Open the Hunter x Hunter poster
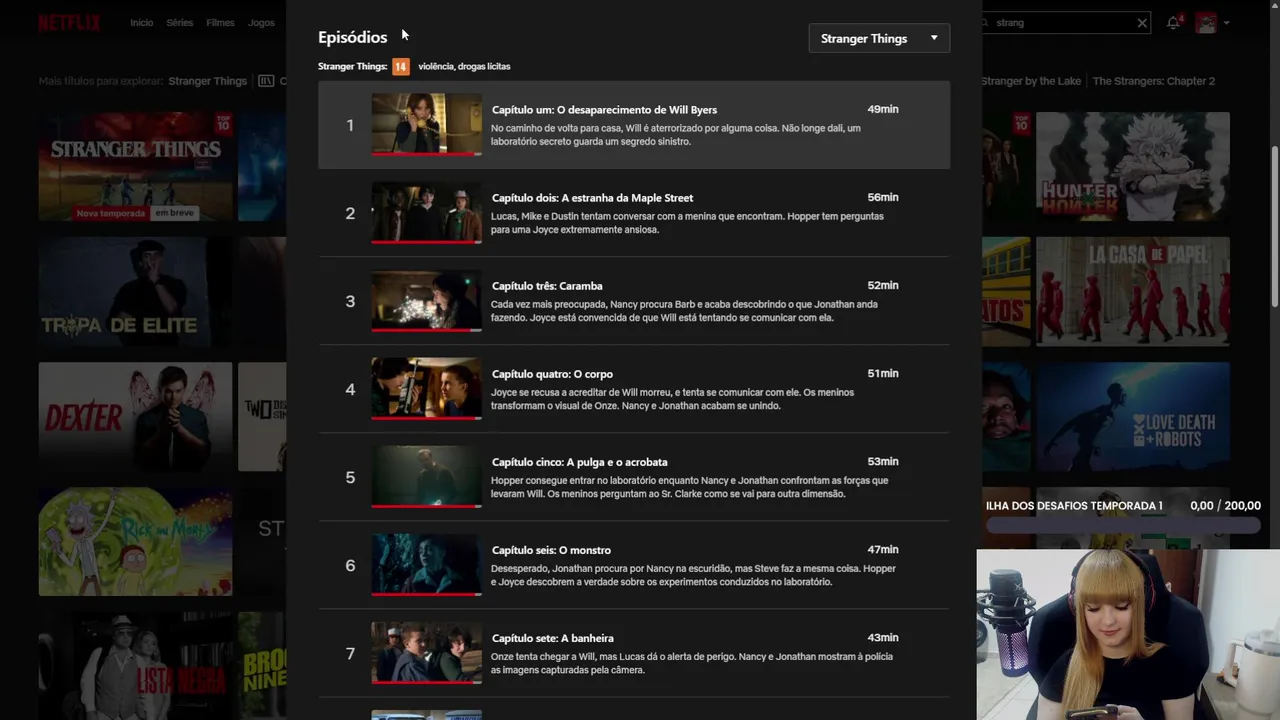Screen dimensions: 1280x720 coord(1133,166)
